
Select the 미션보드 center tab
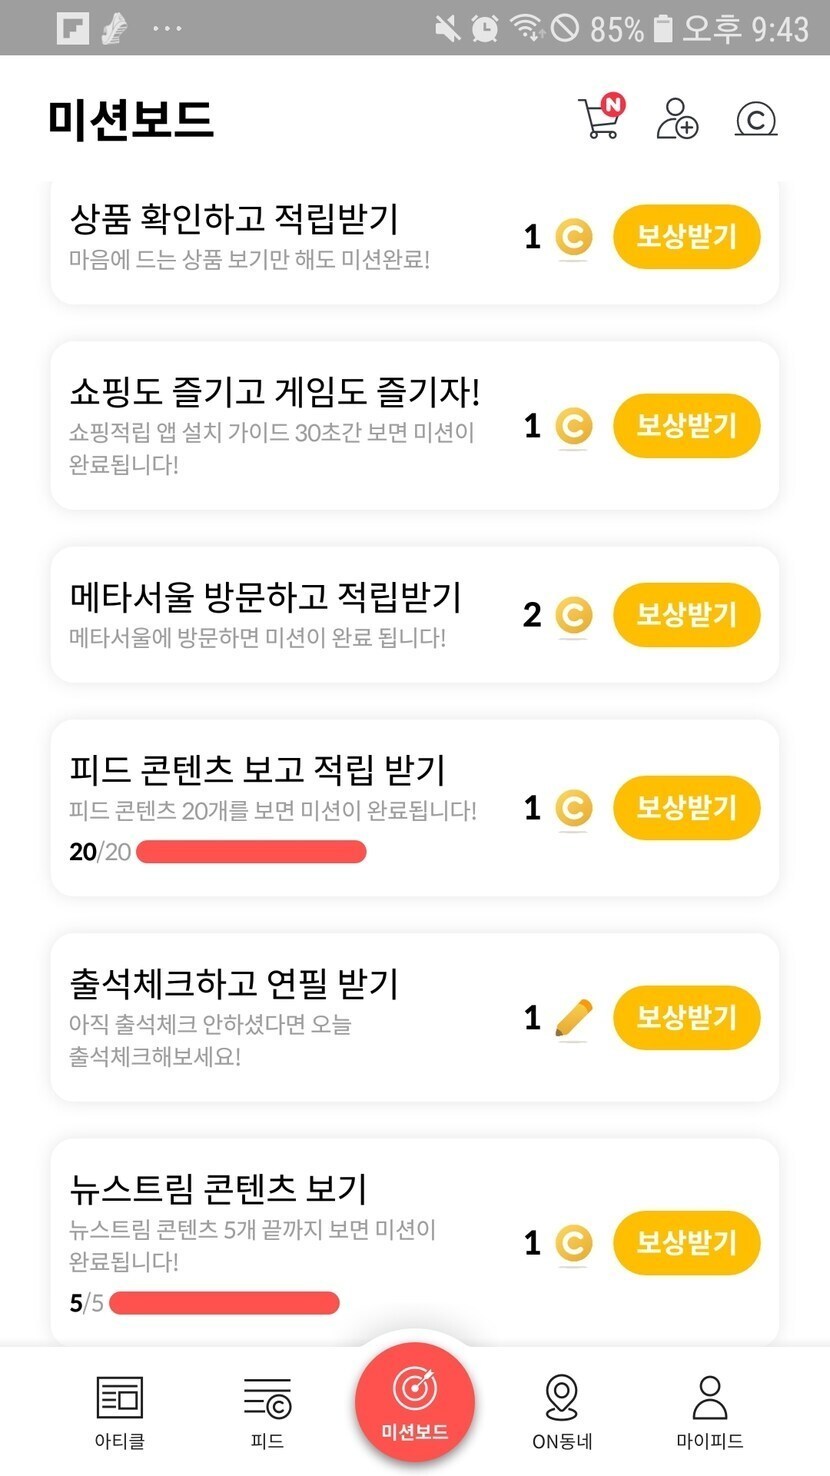[x=414, y=1404]
